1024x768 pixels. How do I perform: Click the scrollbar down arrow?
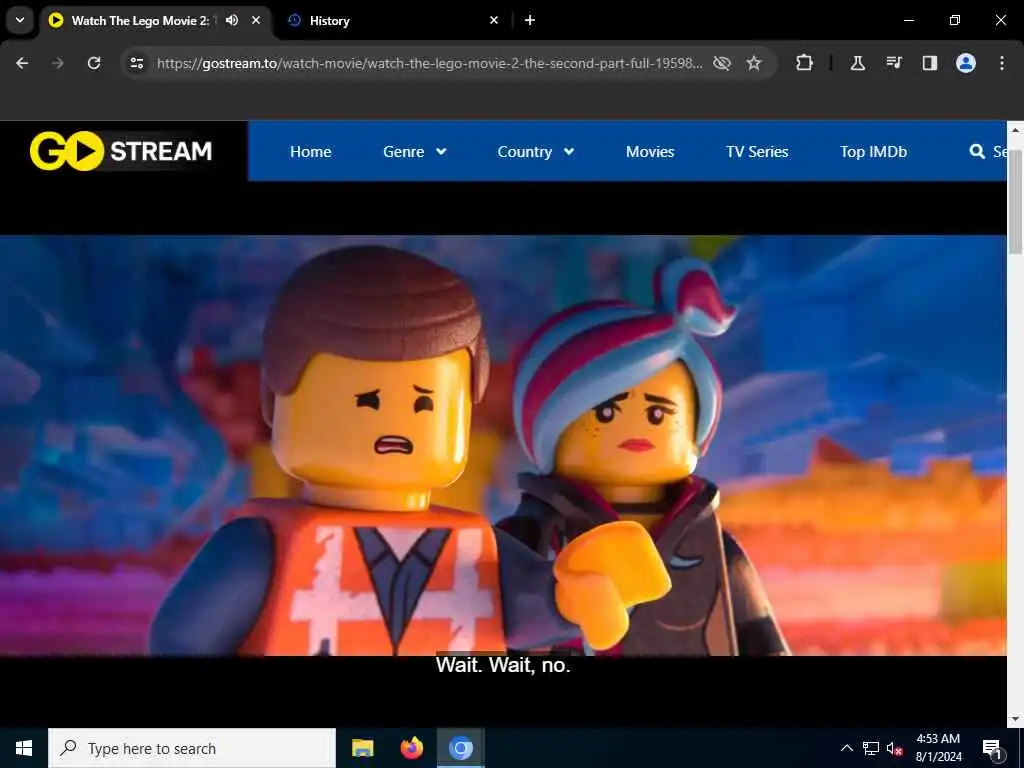(x=1016, y=718)
